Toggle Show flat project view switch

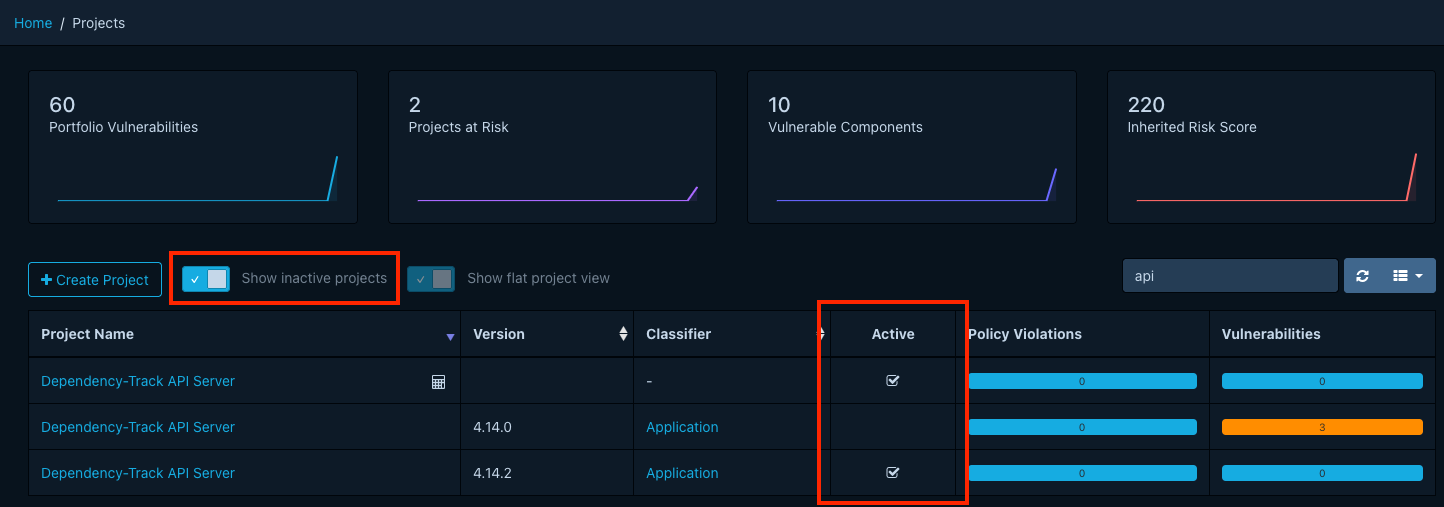pyautogui.click(x=431, y=279)
